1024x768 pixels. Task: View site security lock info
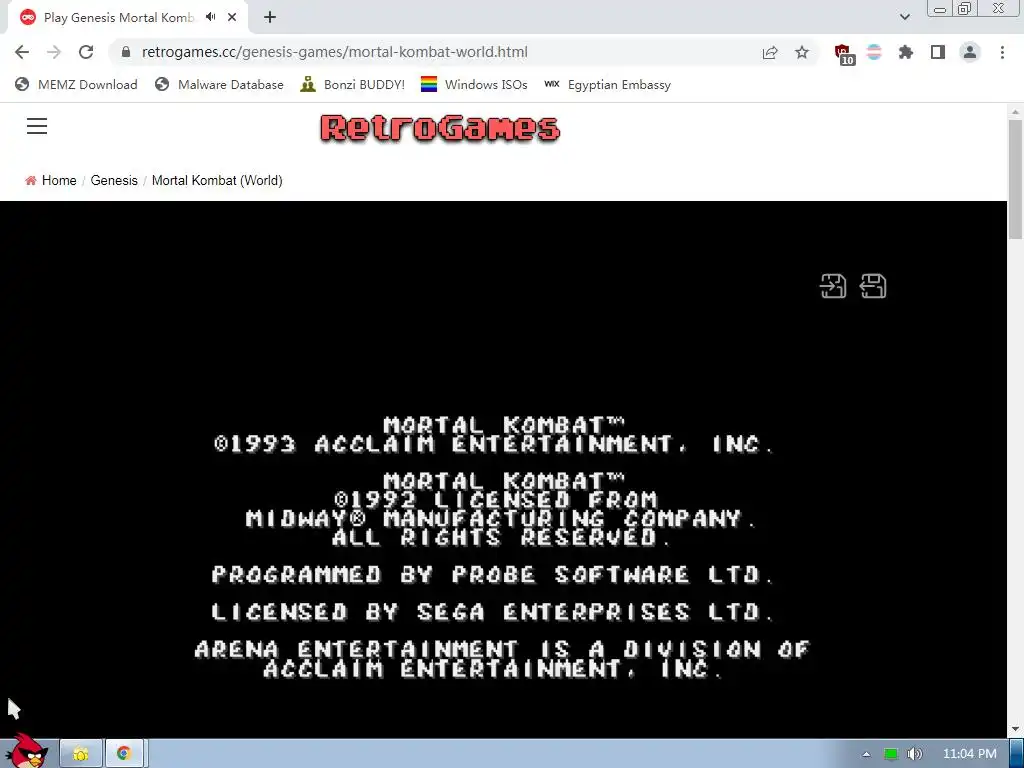click(x=126, y=52)
